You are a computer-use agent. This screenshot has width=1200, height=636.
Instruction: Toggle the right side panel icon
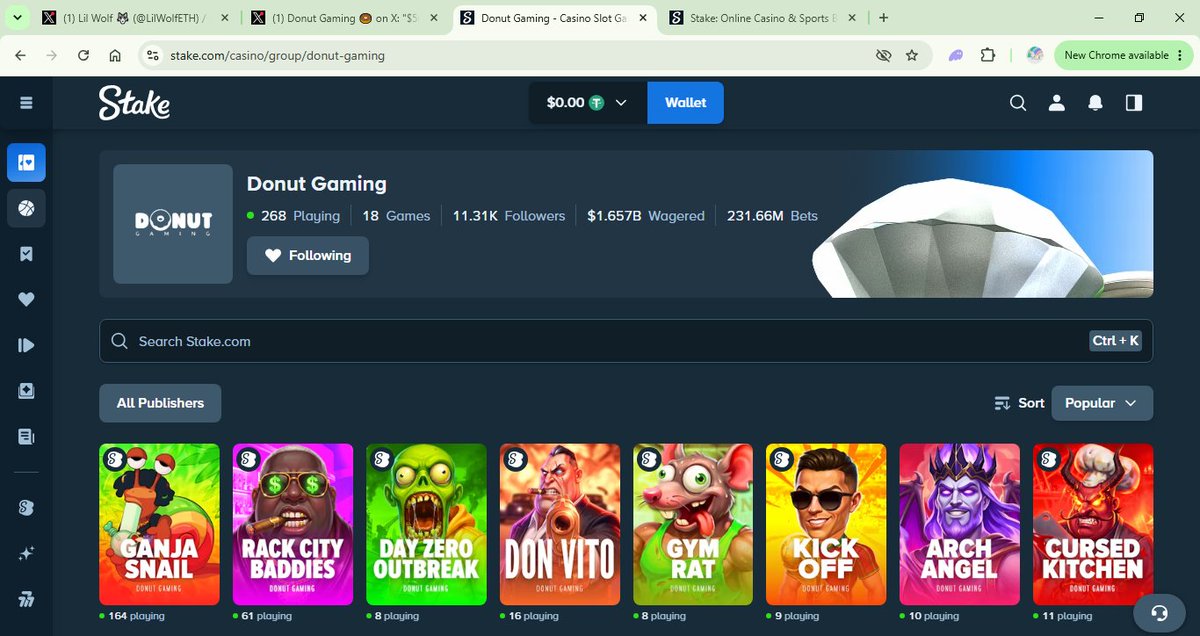(x=1133, y=102)
